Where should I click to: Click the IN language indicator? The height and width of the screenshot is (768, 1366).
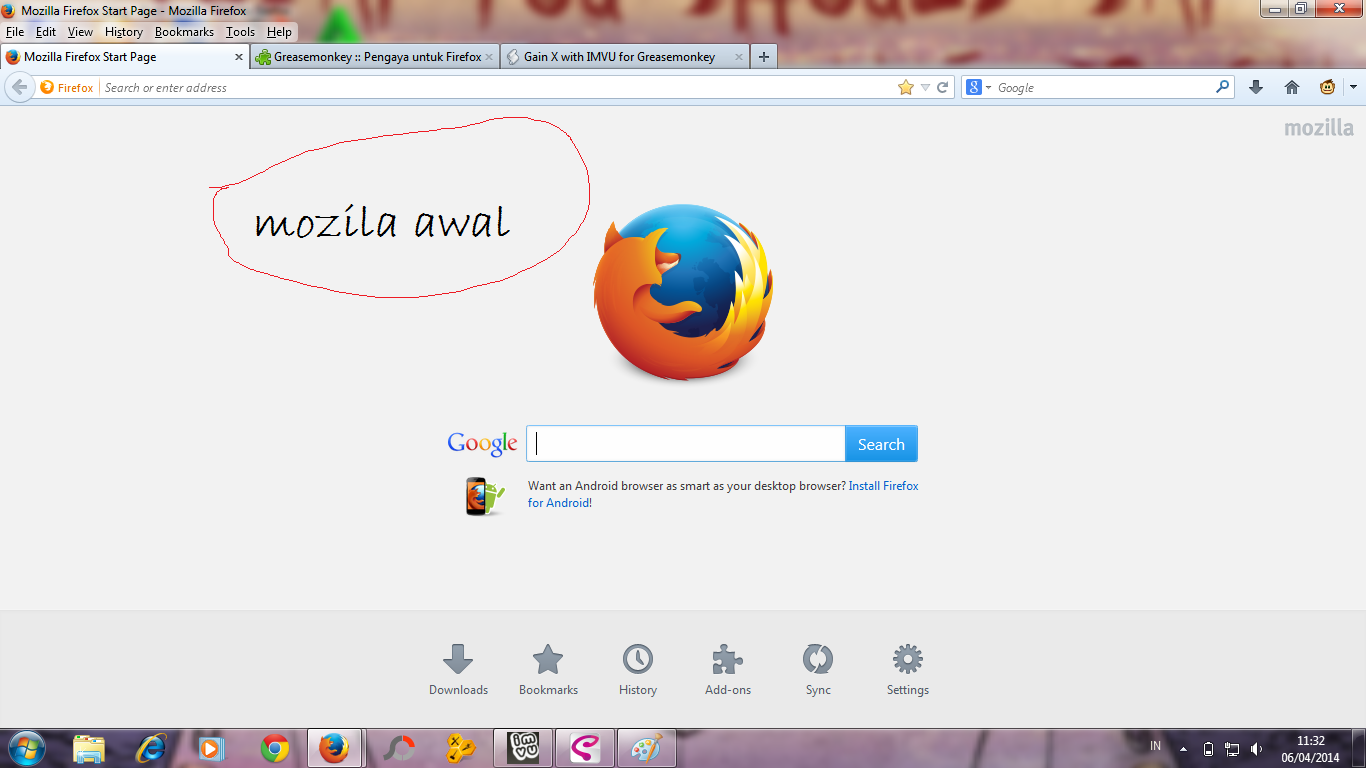pyautogui.click(x=1156, y=746)
